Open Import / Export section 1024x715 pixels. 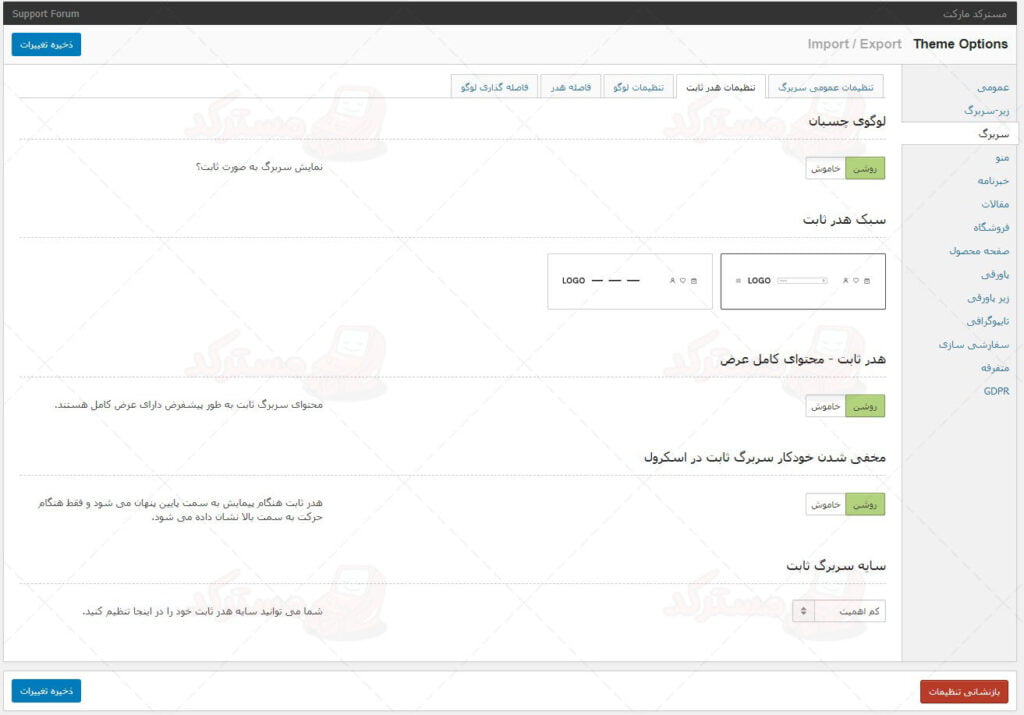[x=854, y=44]
